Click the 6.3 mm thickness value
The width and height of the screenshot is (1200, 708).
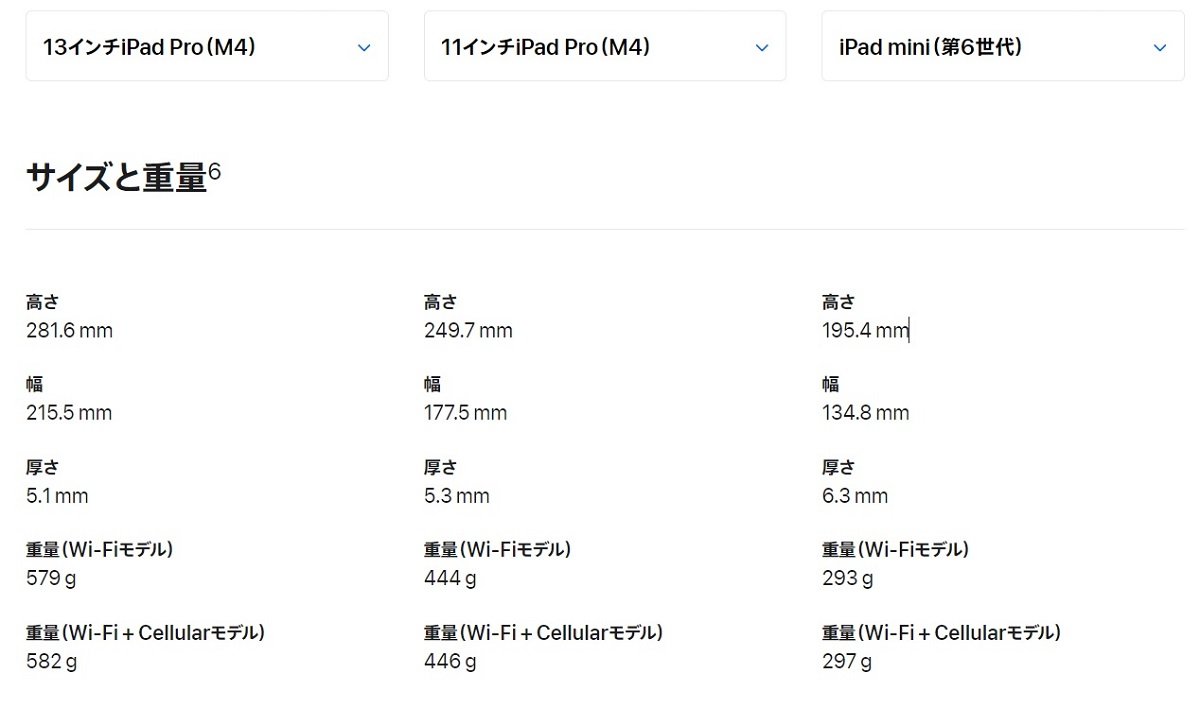pyautogui.click(x=855, y=496)
